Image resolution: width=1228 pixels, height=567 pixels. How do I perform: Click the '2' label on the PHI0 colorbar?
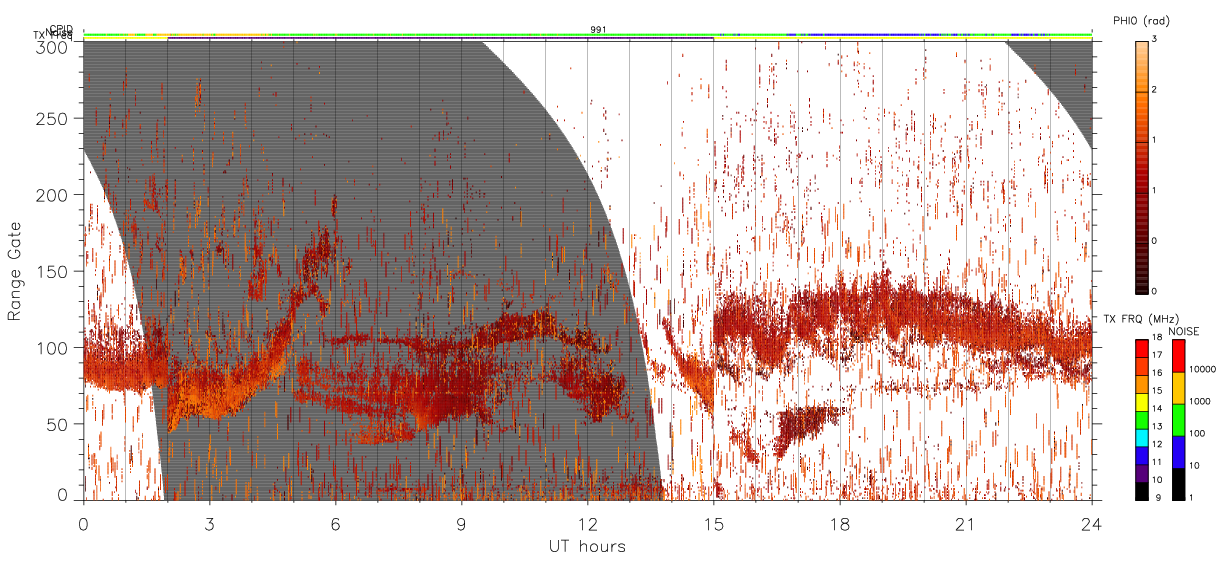[1153, 91]
